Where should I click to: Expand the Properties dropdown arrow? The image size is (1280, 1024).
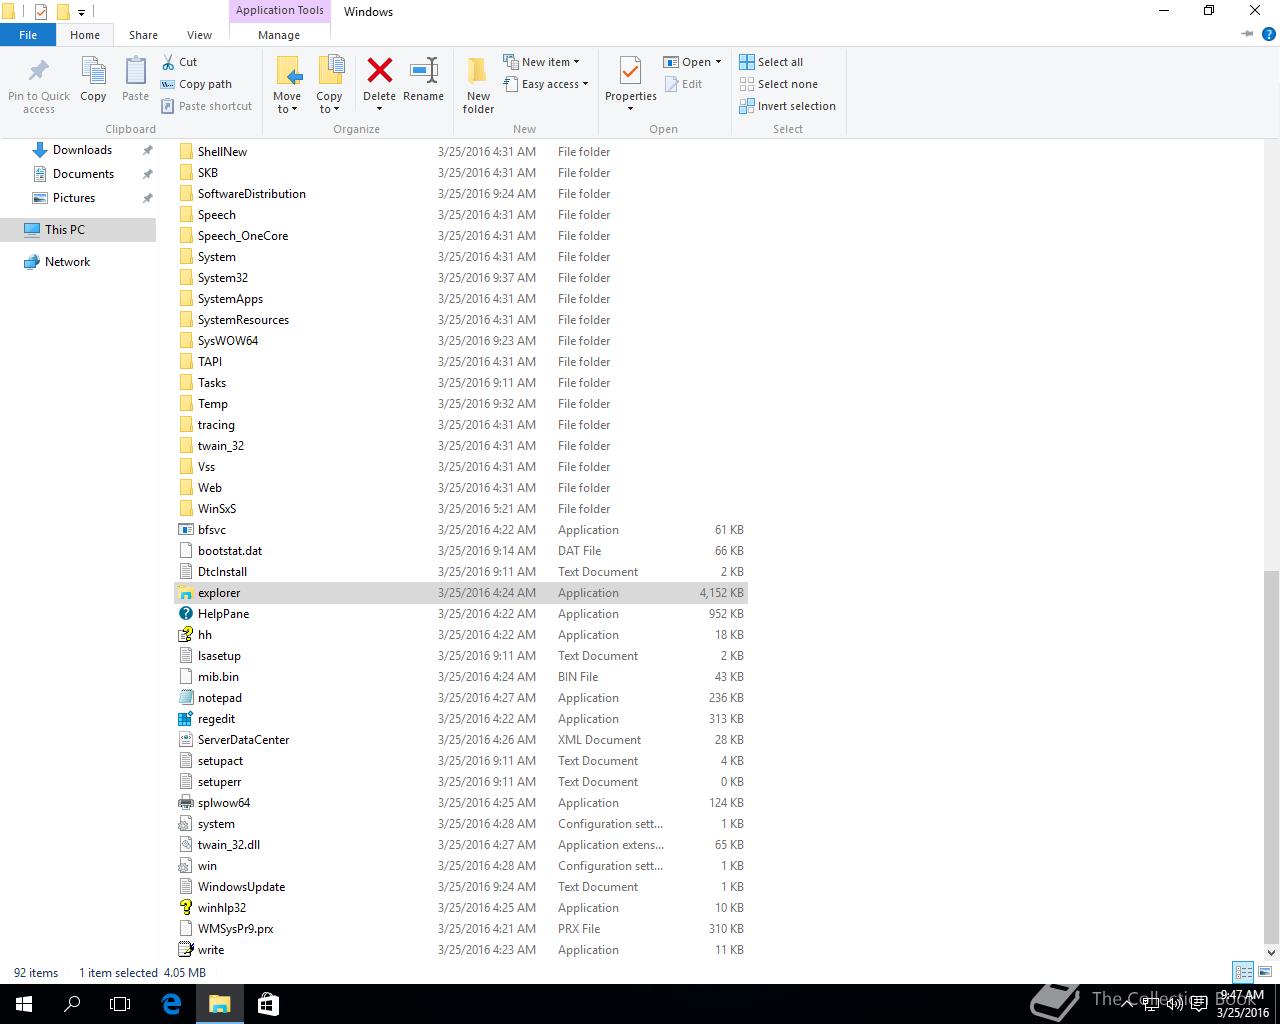630,108
